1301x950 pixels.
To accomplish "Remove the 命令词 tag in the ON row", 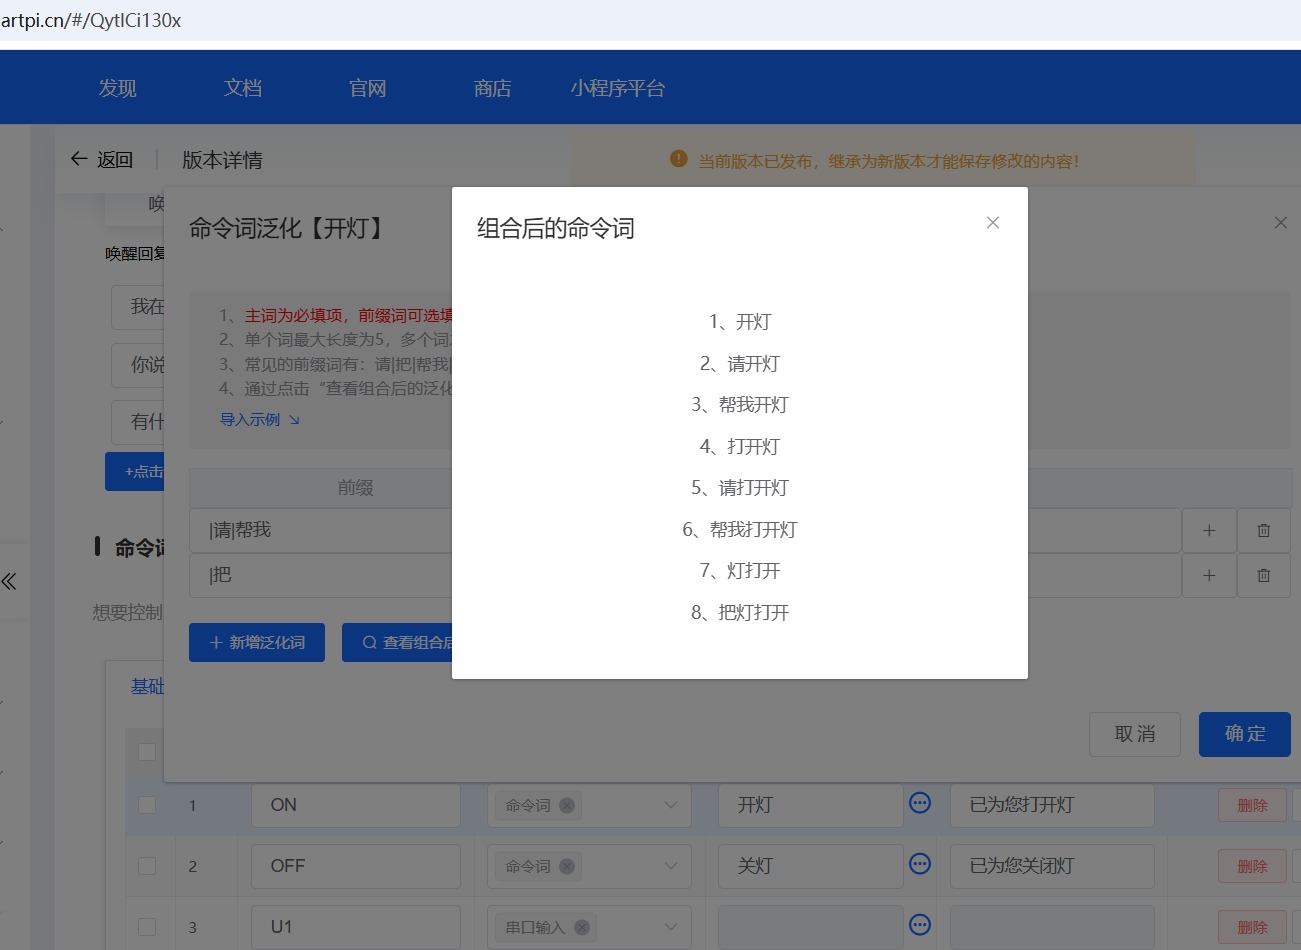I will 565,805.
